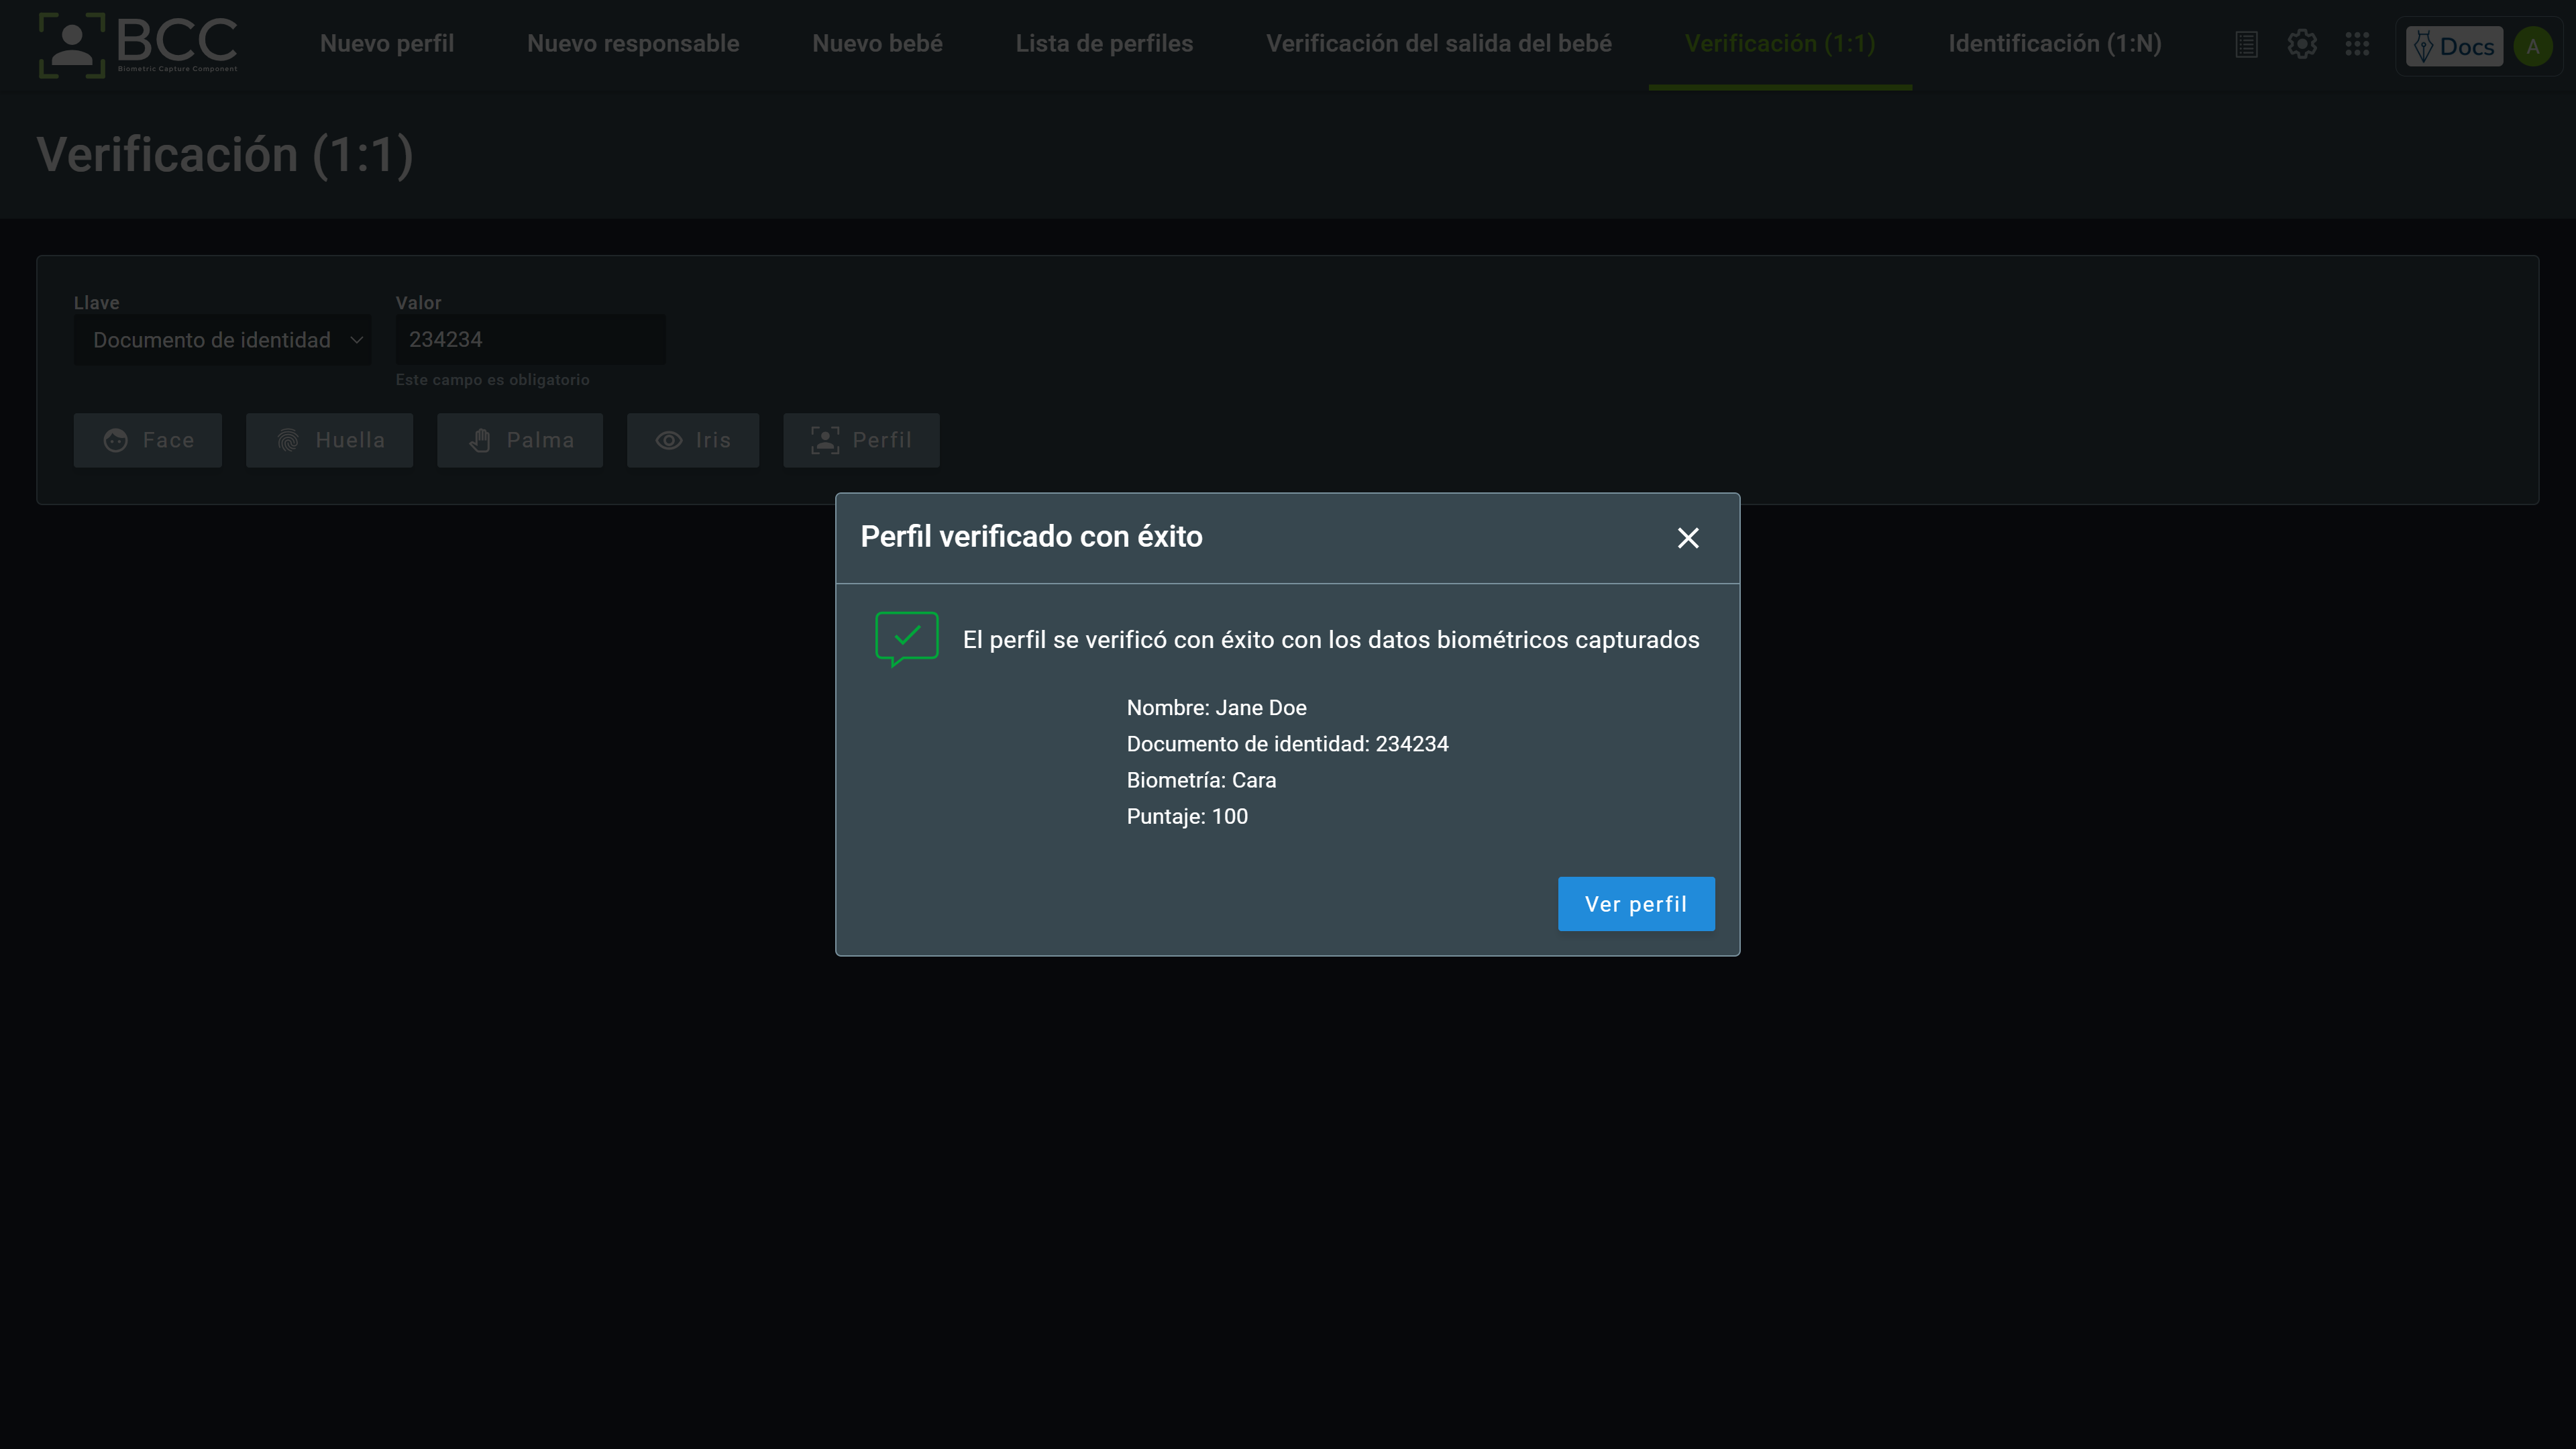Image resolution: width=2576 pixels, height=1449 pixels.
Task: Click the page heading 'Verificación (1:1)'
Action: [225, 155]
